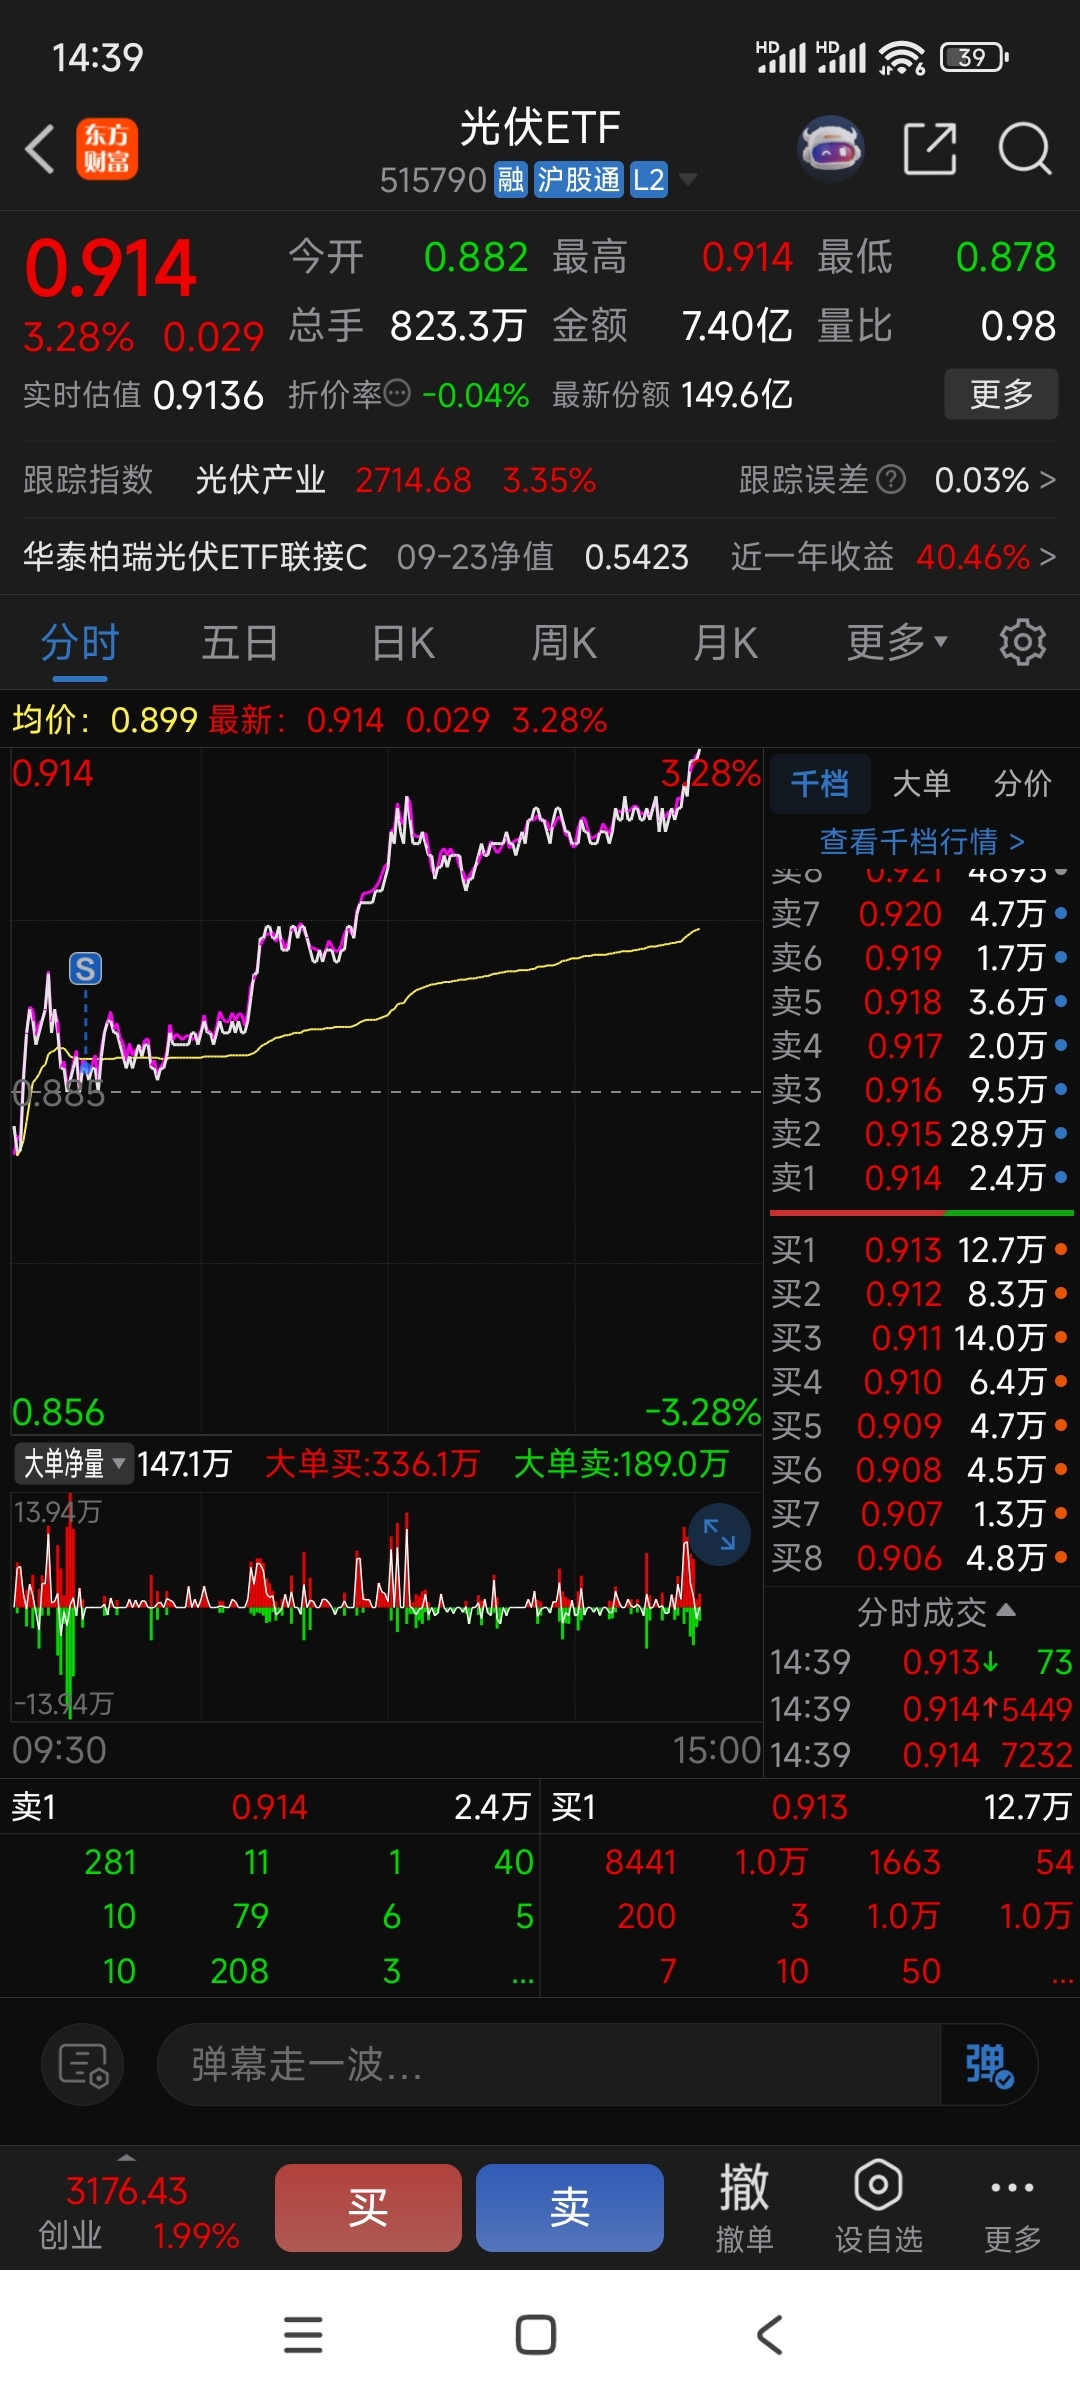
Task: Tap the 281 order in 卖1 queue
Action: point(110,1862)
